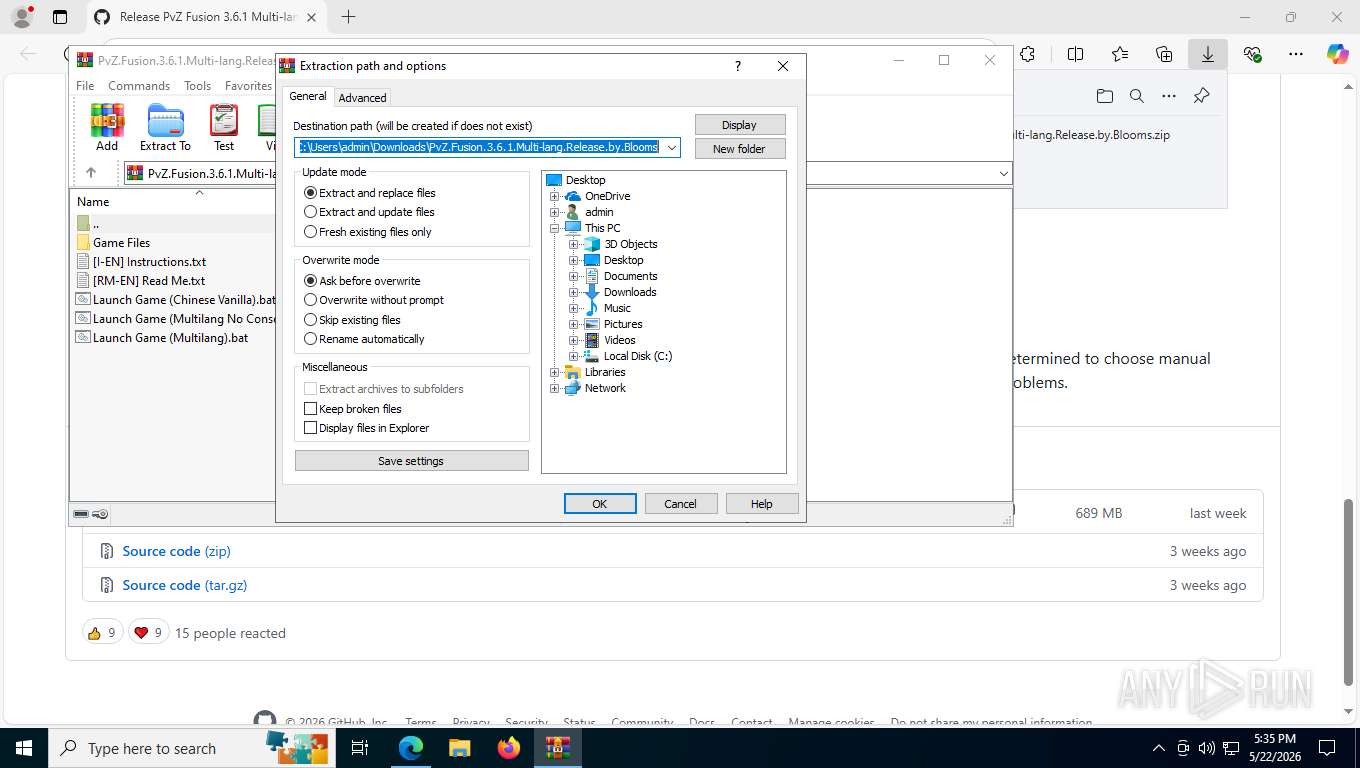The image size is (1360, 768).
Task: Open WinRAR File menu
Action: 85,86
